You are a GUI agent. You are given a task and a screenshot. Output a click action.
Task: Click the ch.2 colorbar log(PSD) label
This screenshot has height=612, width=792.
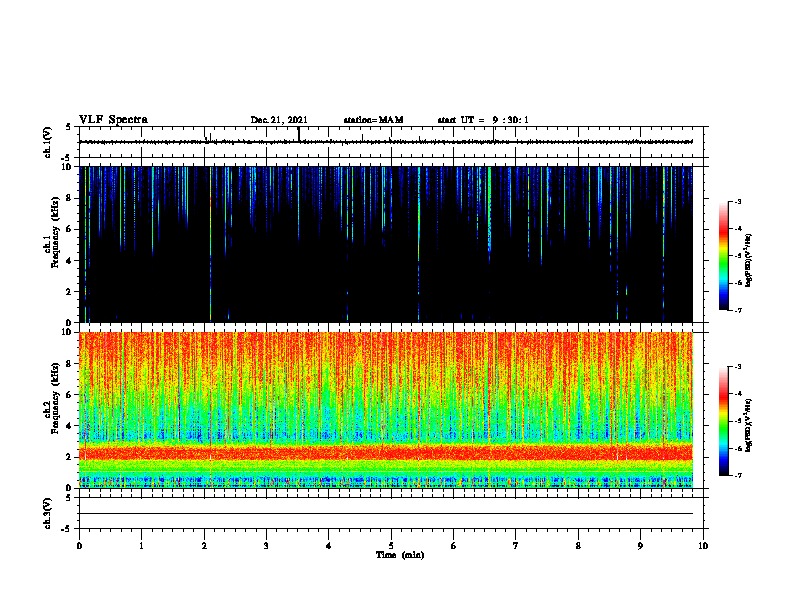(749, 425)
